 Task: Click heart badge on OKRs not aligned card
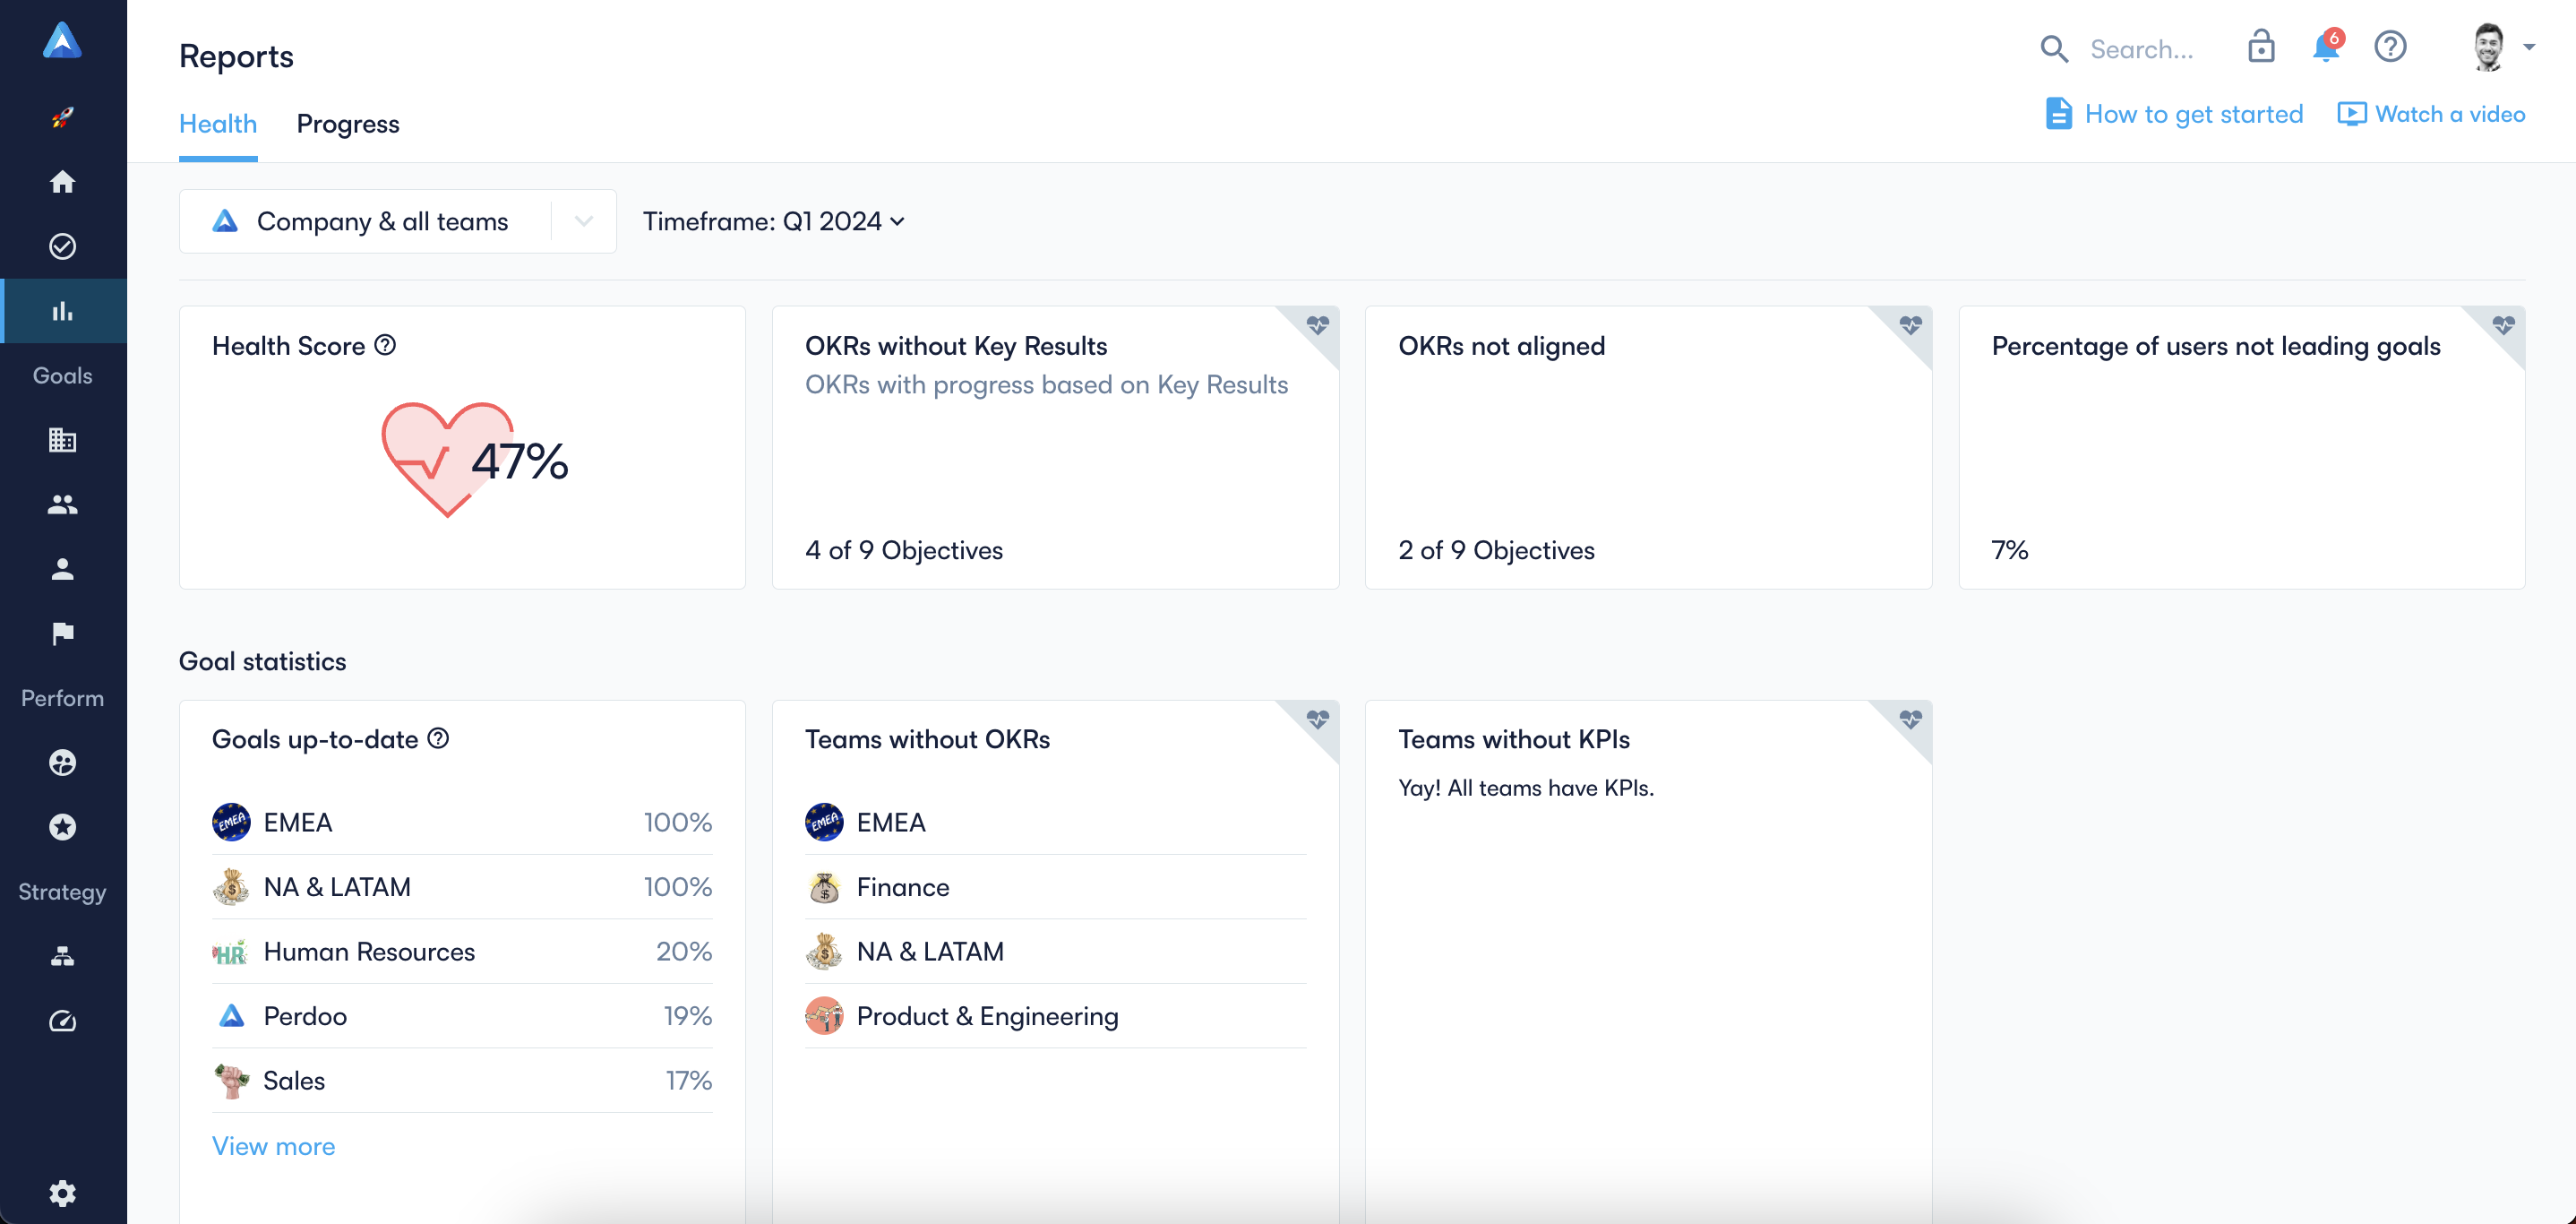pos(1910,326)
